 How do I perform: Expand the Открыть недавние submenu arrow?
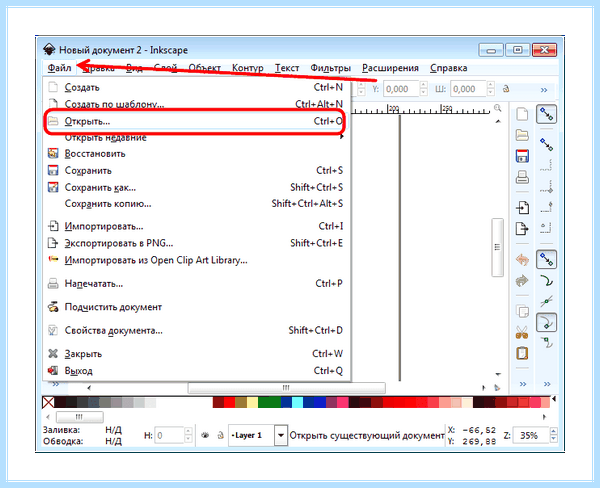click(342, 137)
